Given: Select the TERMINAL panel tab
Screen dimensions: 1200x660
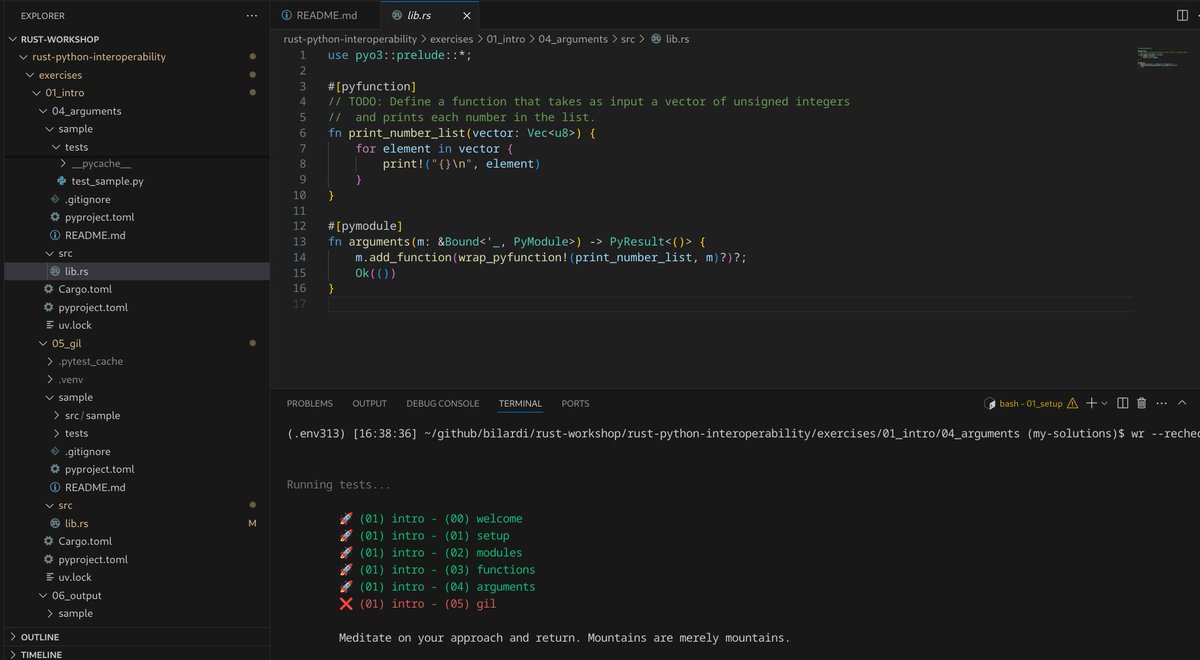Looking at the screenshot, I should tap(520, 403).
